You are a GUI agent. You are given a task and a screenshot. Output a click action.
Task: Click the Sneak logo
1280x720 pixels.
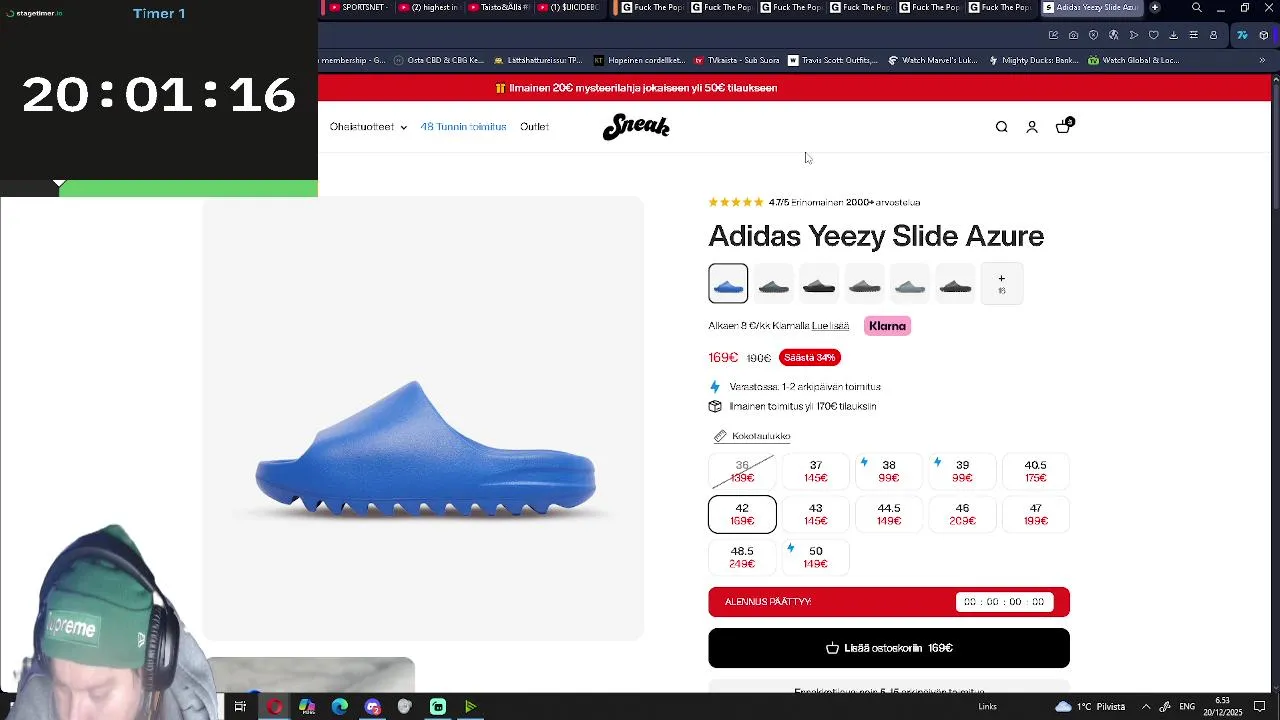(636, 127)
